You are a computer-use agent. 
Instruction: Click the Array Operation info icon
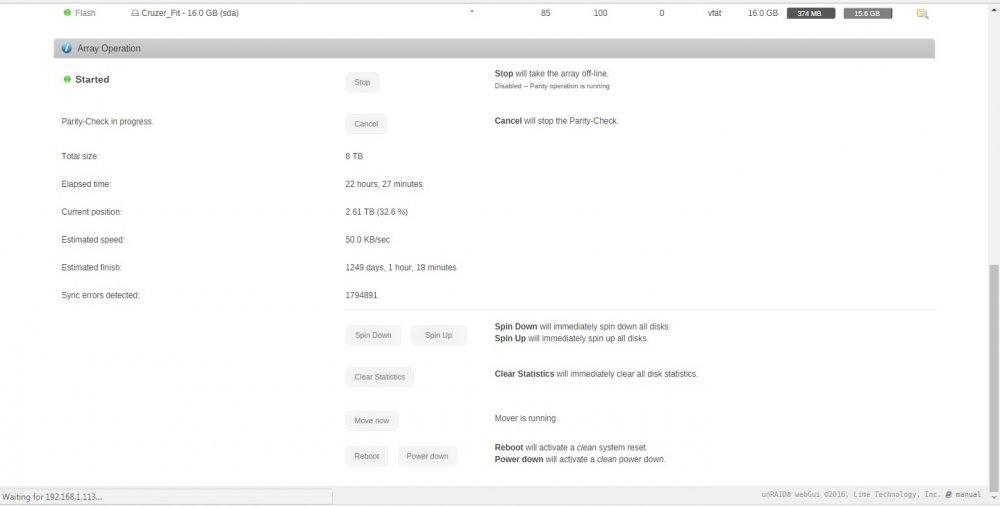click(x=66, y=48)
